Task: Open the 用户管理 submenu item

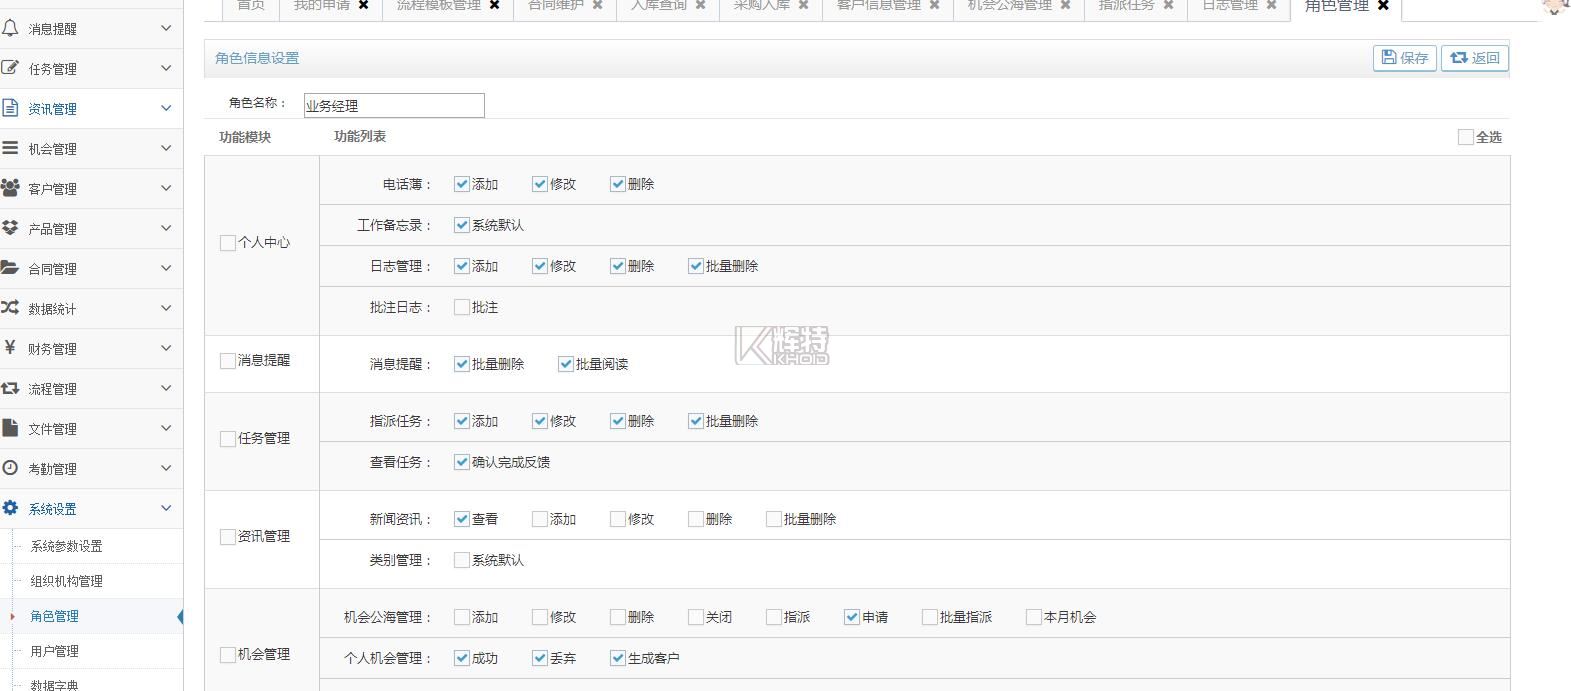Action: pyautogui.click(x=54, y=651)
